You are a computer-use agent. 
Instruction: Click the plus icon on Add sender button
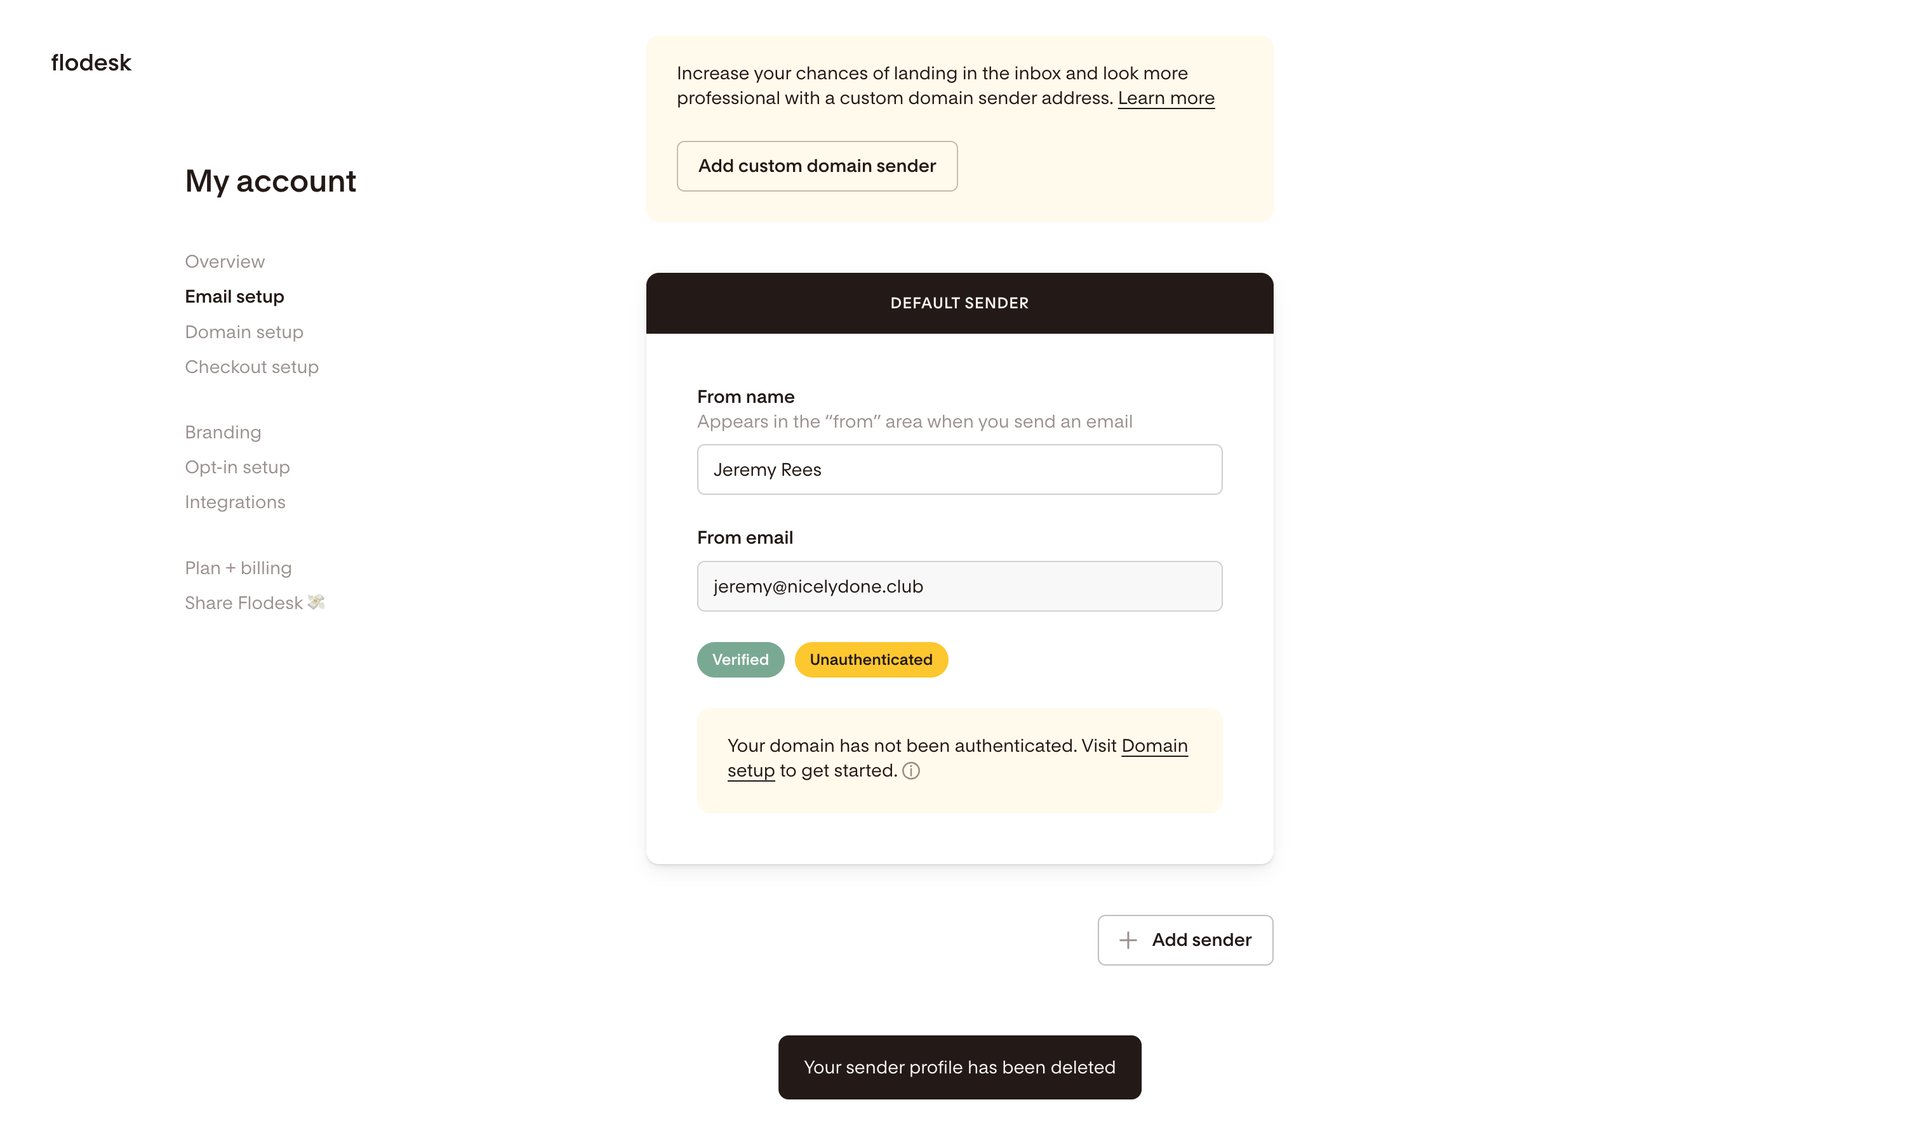[1129, 940]
